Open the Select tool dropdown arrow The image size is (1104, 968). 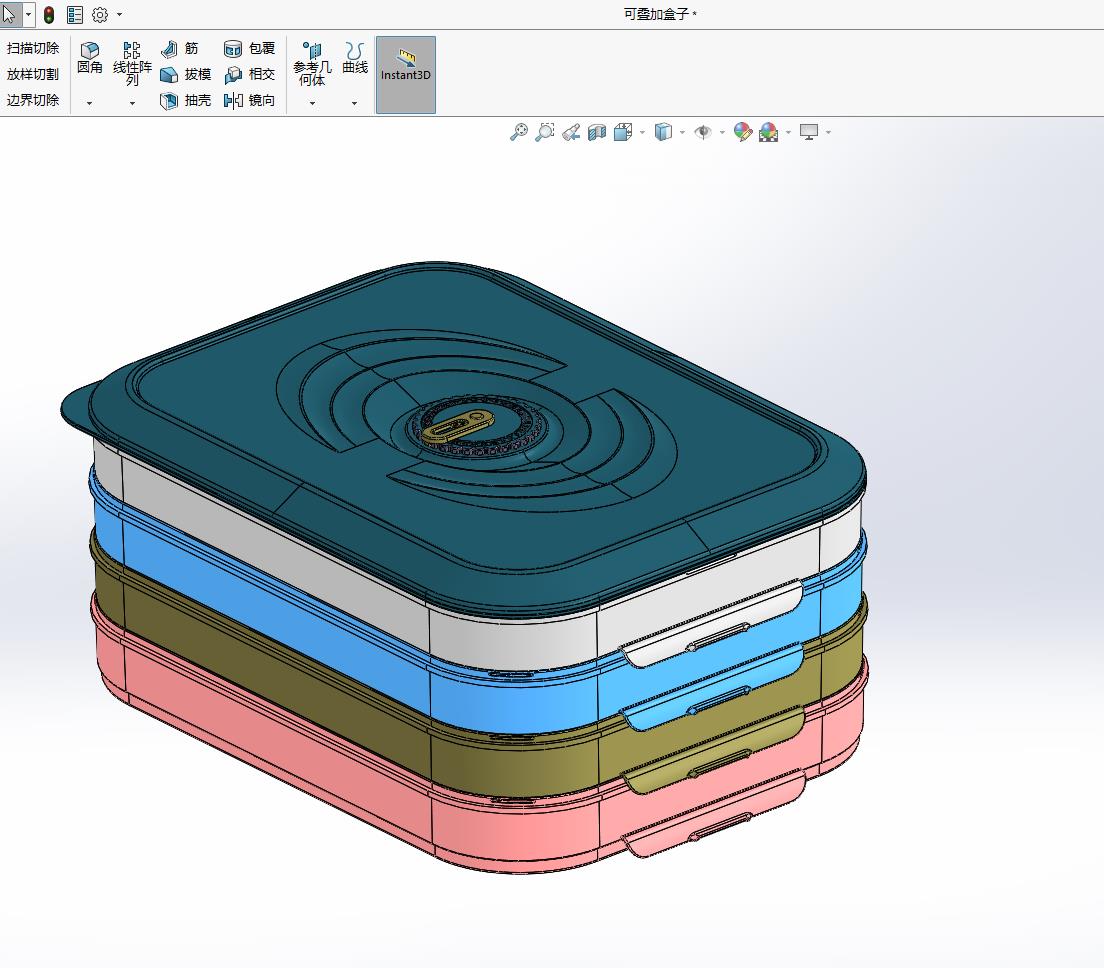[28, 14]
